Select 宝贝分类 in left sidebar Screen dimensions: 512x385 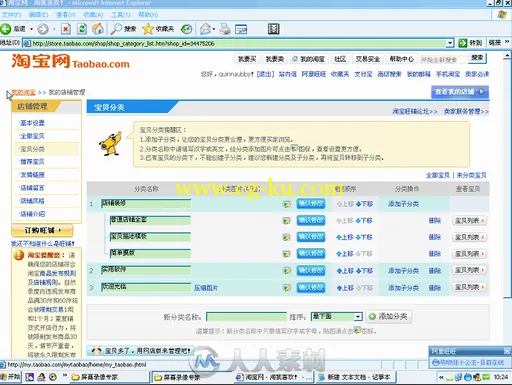(32, 149)
